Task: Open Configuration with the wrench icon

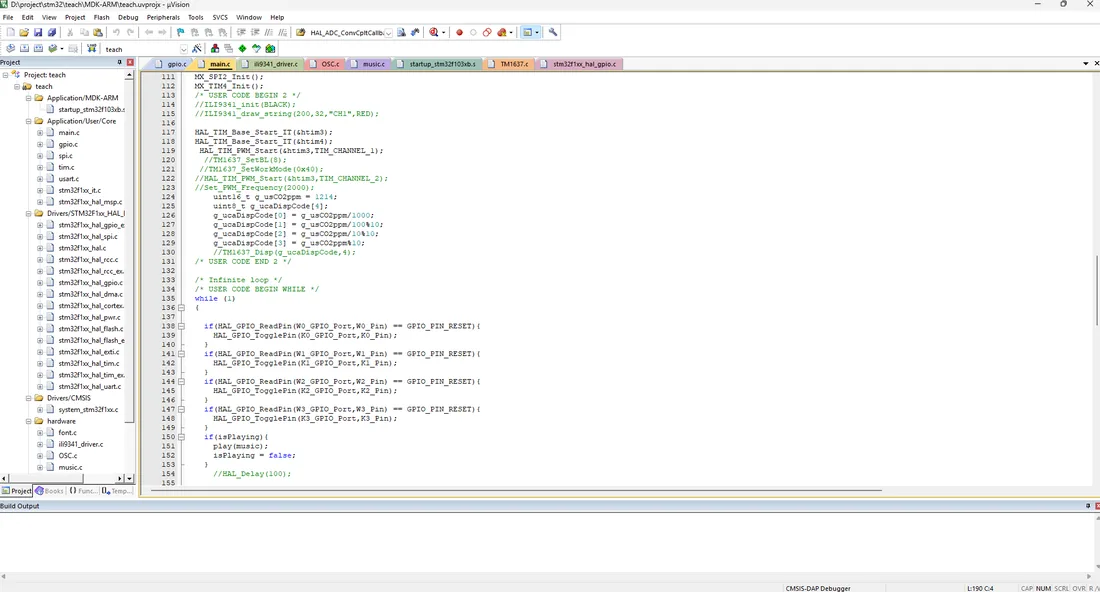Action: [553, 32]
